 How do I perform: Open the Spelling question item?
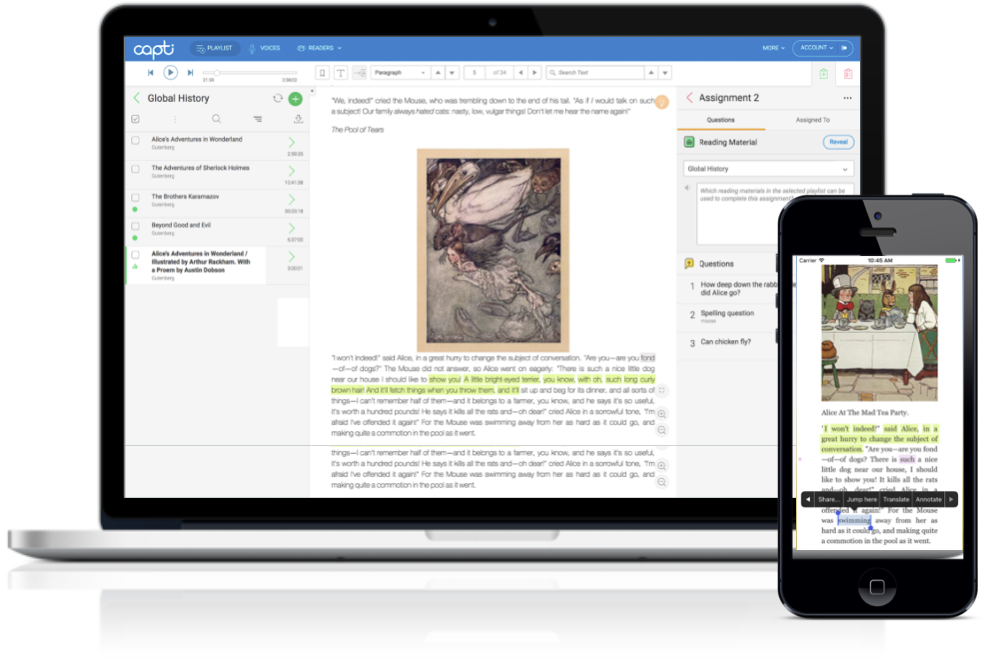[727, 313]
